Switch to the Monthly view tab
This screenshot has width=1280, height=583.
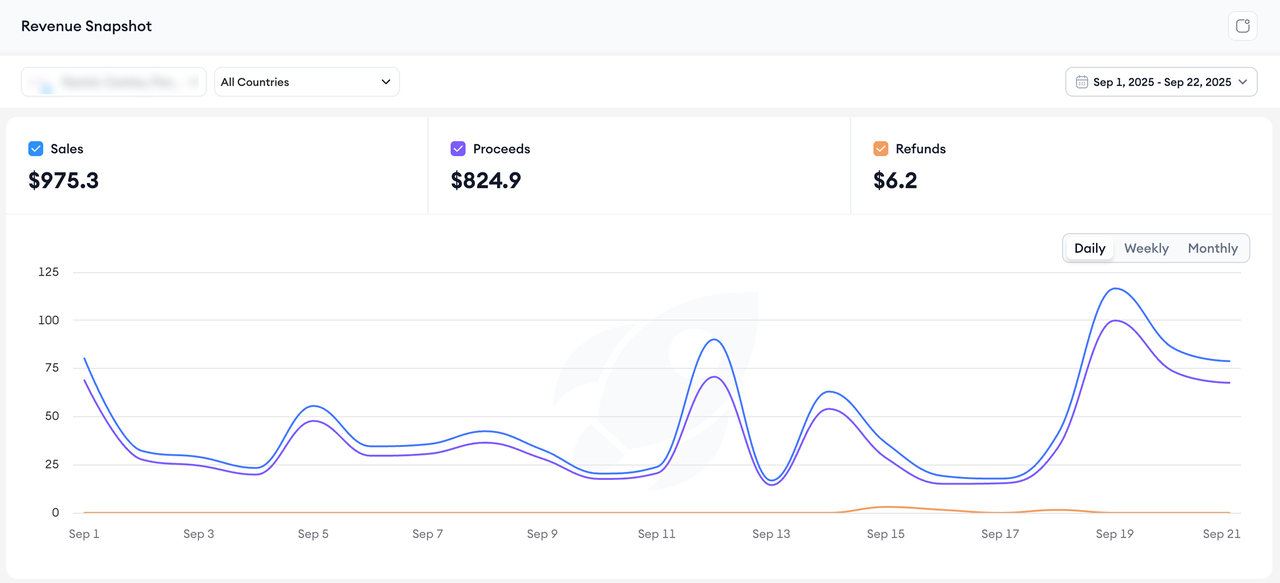point(1212,248)
